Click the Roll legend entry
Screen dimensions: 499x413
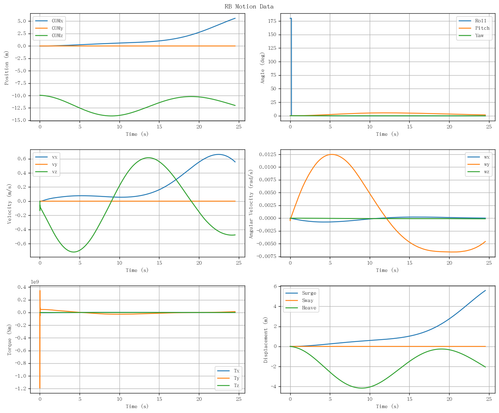(x=473, y=21)
